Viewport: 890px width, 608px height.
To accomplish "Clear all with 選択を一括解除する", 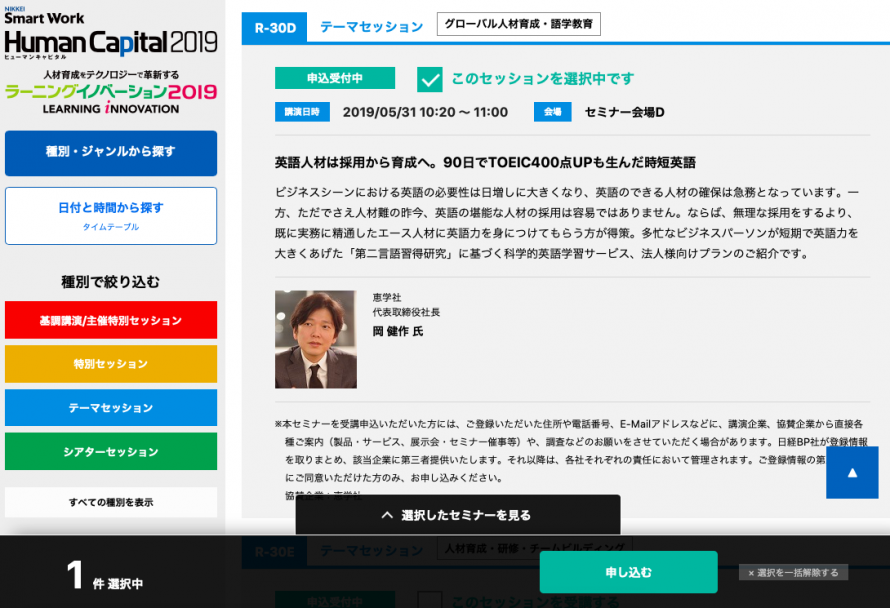I will tap(793, 573).
